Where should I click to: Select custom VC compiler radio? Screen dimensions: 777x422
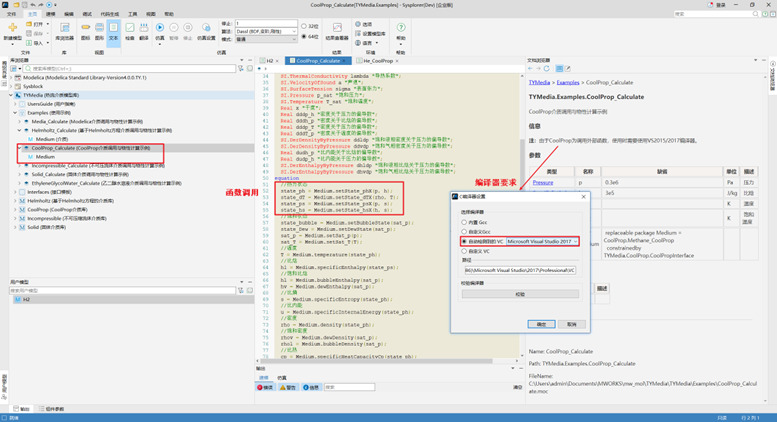click(x=464, y=251)
